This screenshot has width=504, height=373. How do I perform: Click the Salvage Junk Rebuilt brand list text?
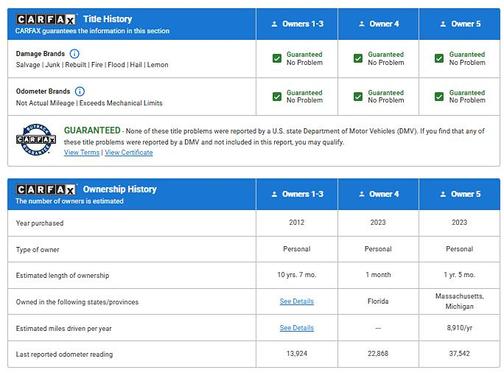click(x=92, y=65)
